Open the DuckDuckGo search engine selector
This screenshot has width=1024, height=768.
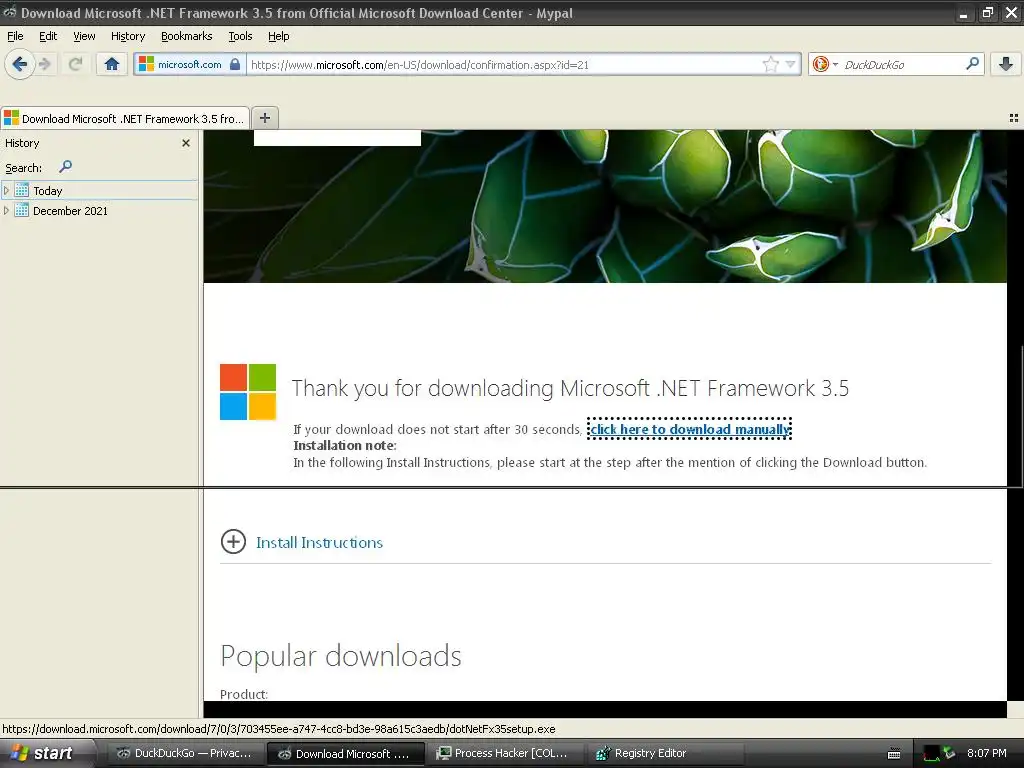click(x=825, y=64)
